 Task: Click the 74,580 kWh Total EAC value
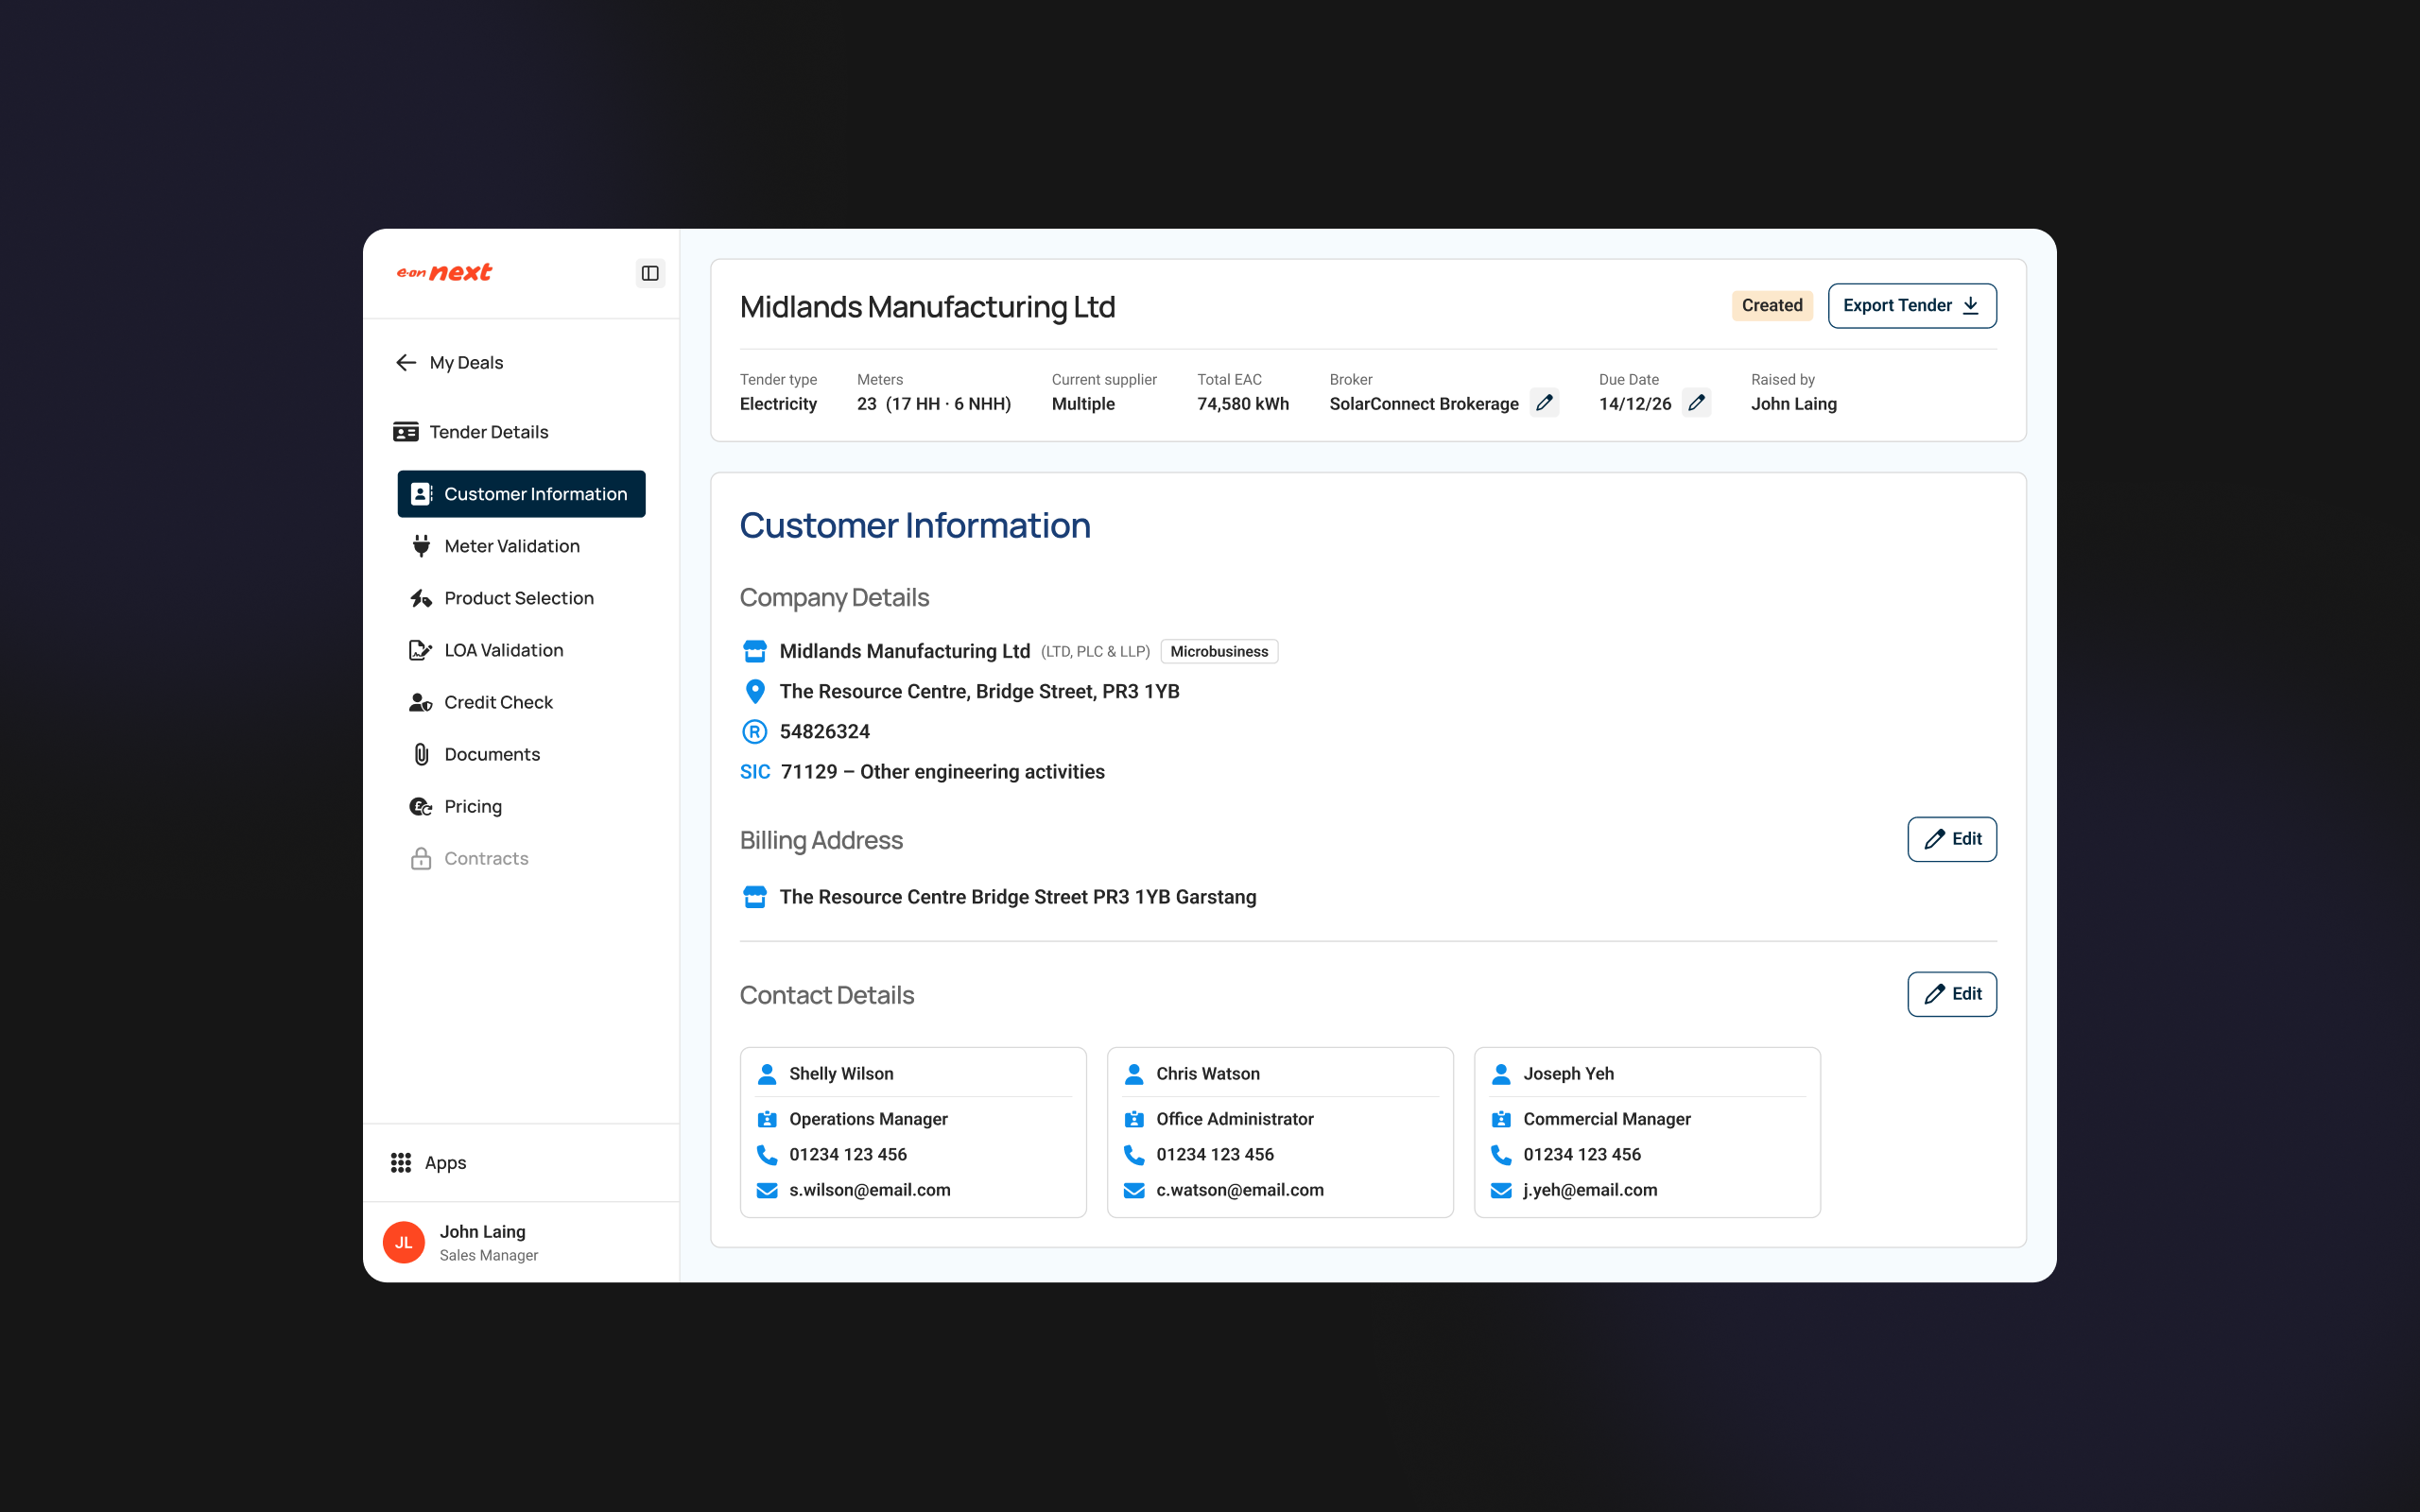click(x=1243, y=404)
